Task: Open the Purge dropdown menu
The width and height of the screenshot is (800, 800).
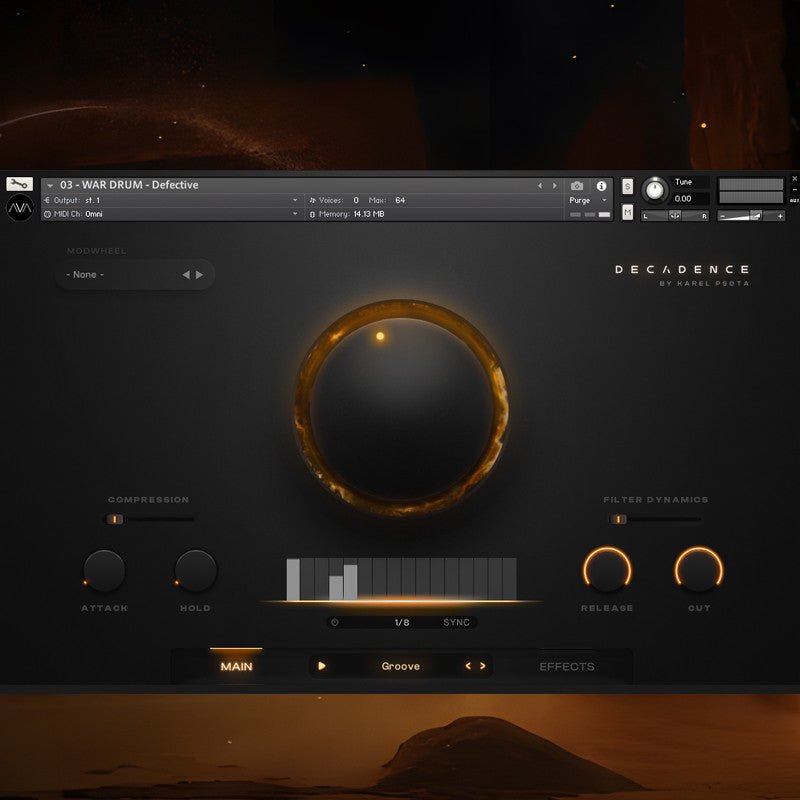Action: pyautogui.click(x=588, y=200)
